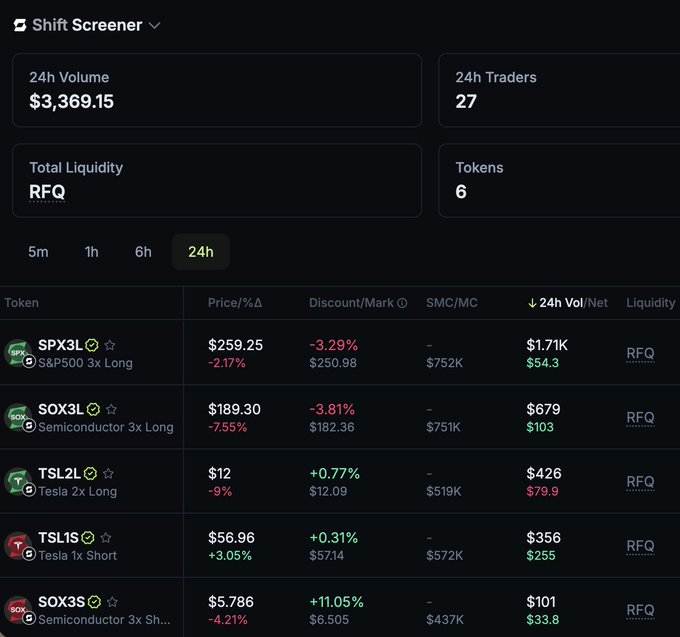Favorite TSL1S with the star
Viewport: 680px width, 637px height.
(106, 538)
